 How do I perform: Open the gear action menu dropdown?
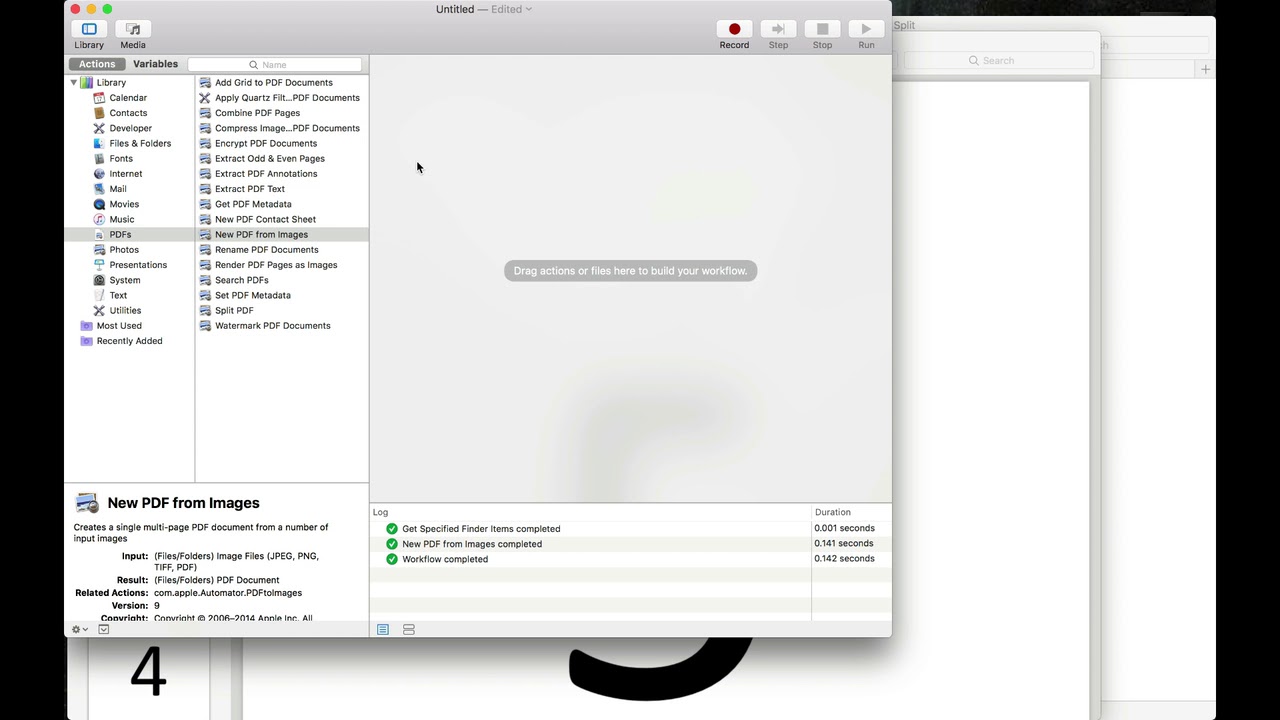point(79,630)
